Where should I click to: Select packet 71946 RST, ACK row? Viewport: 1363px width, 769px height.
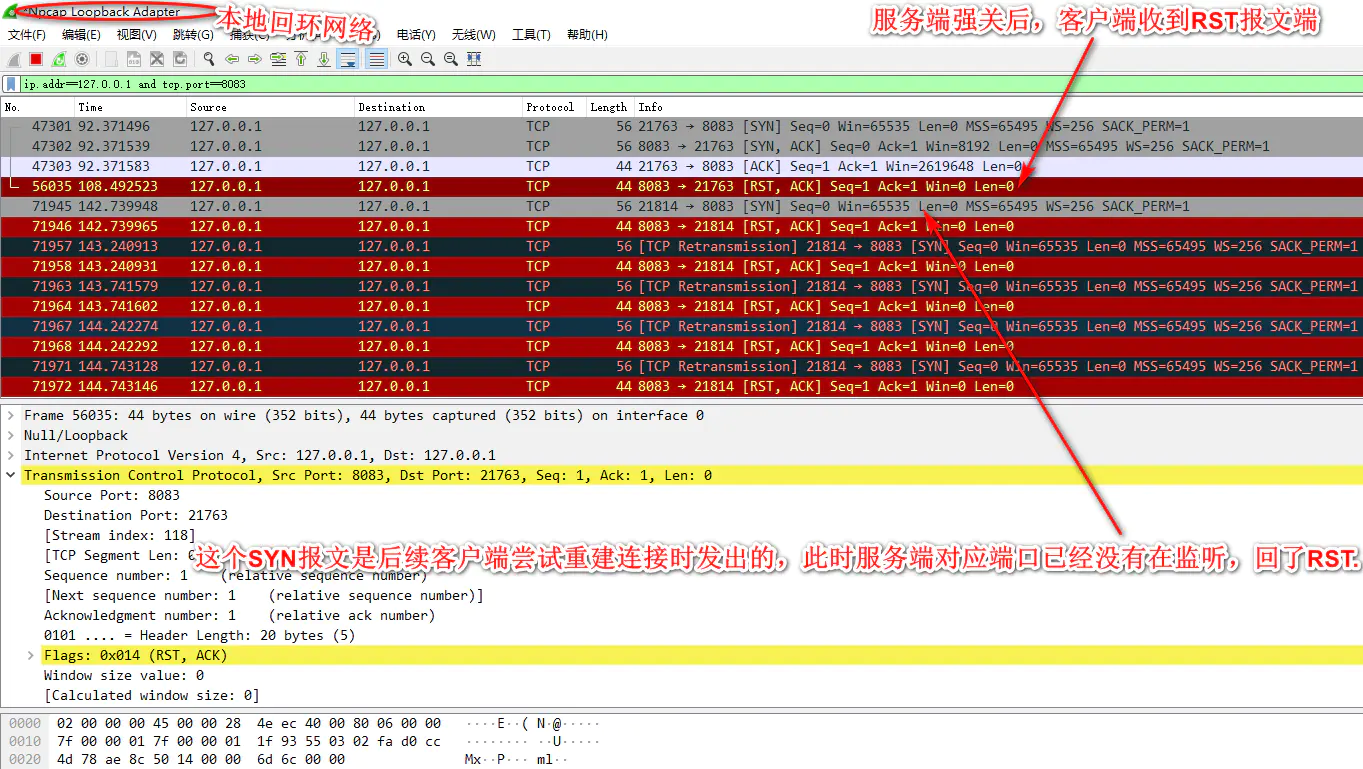click(681, 226)
